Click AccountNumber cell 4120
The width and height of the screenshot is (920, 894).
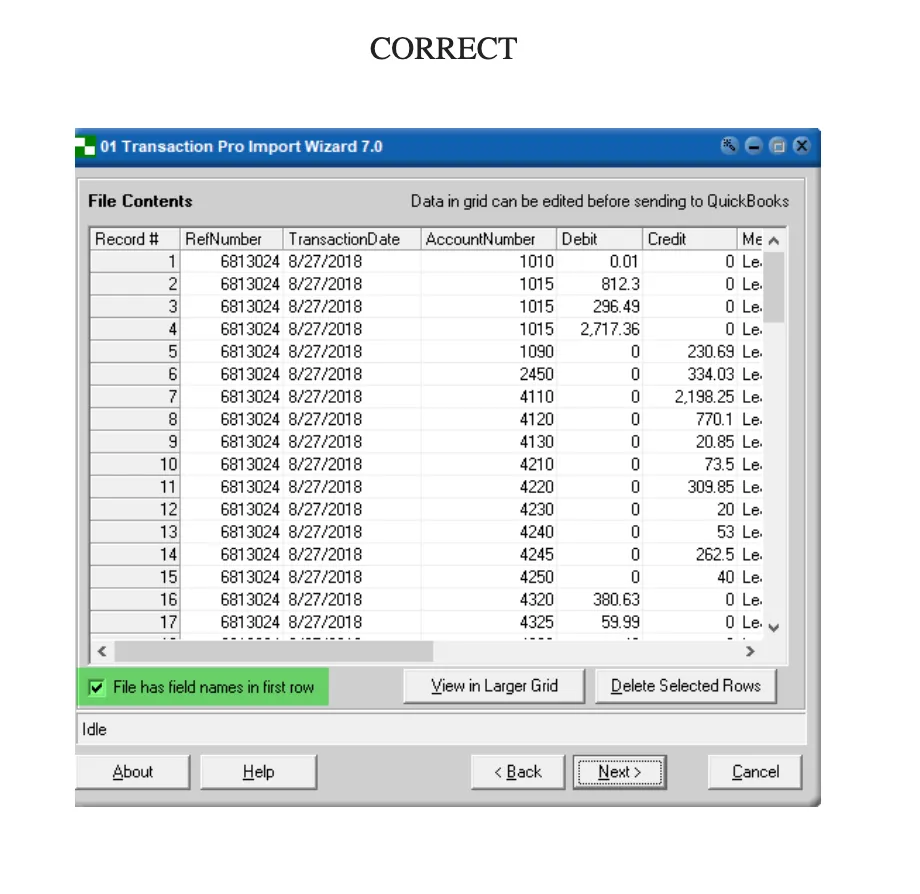pyautogui.click(x=488, y=419)
